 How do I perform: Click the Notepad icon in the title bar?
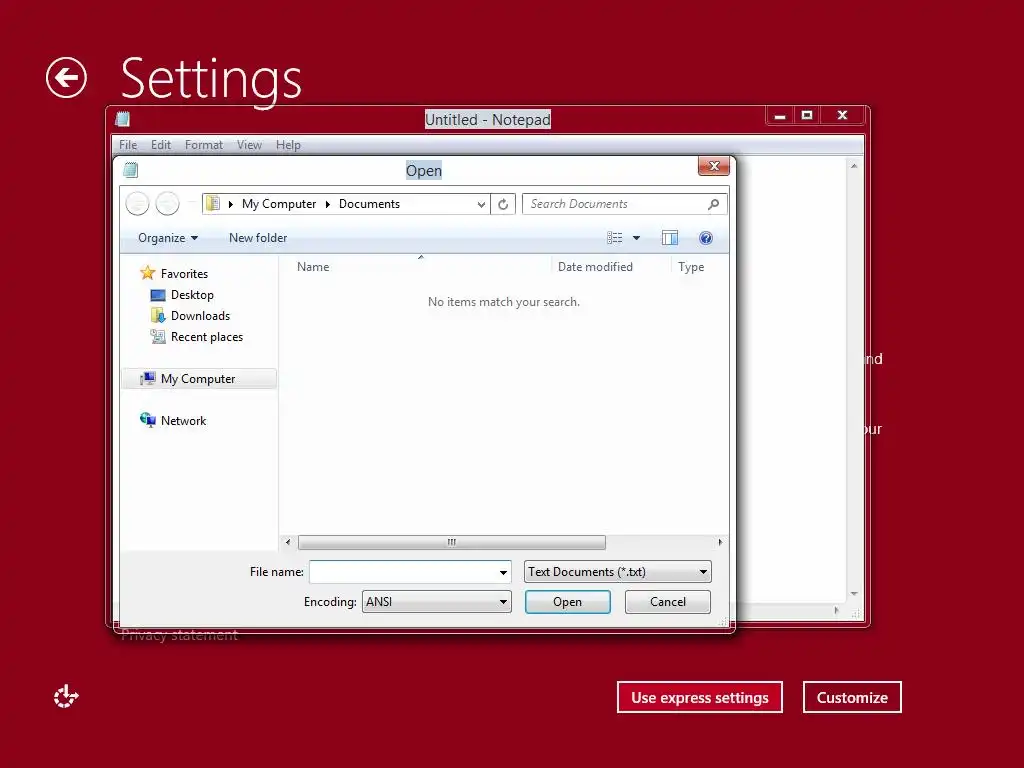pos(123,119)
